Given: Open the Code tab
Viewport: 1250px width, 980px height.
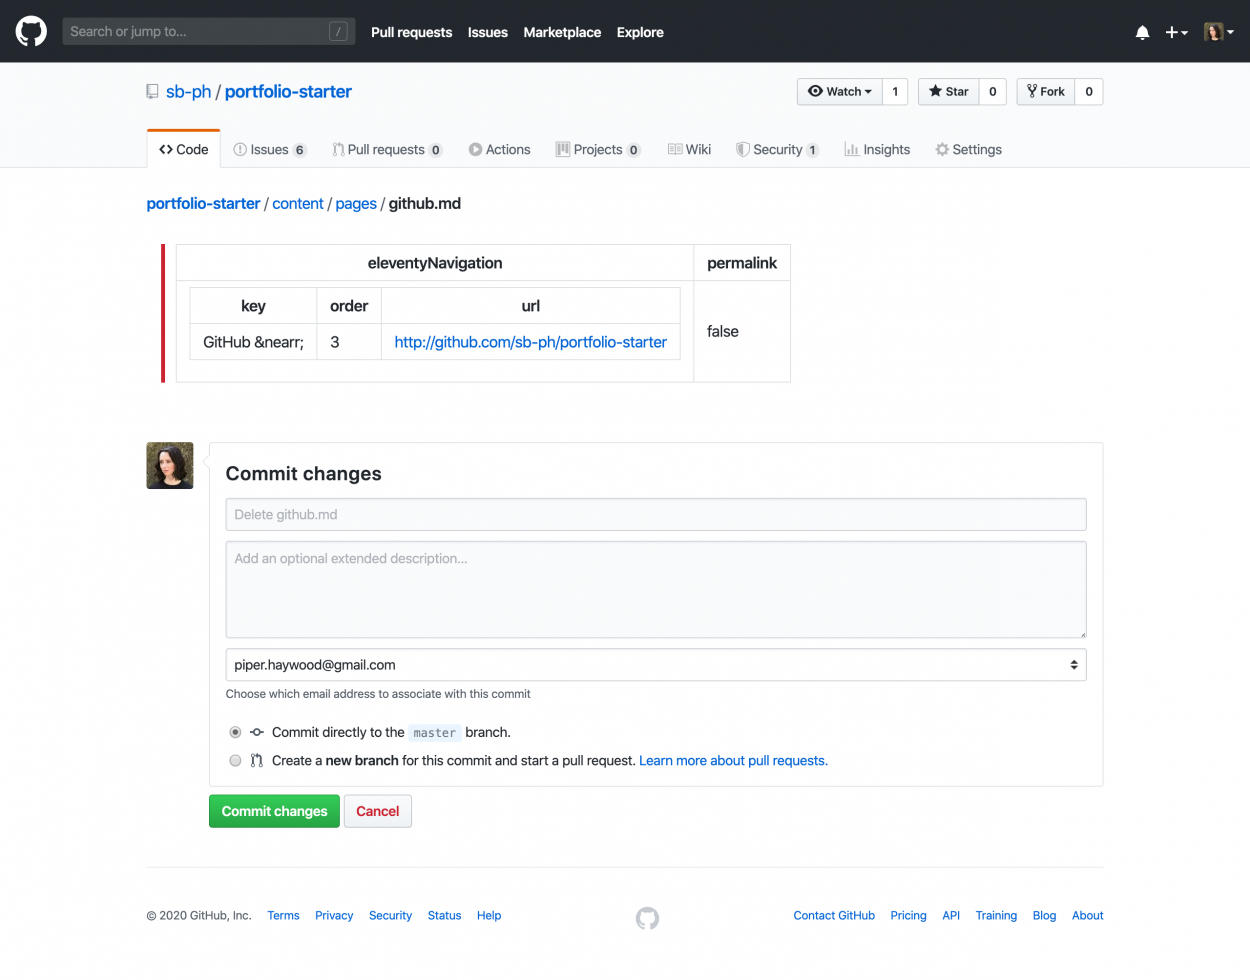Looking at the screenshot, I should (184, 149).
